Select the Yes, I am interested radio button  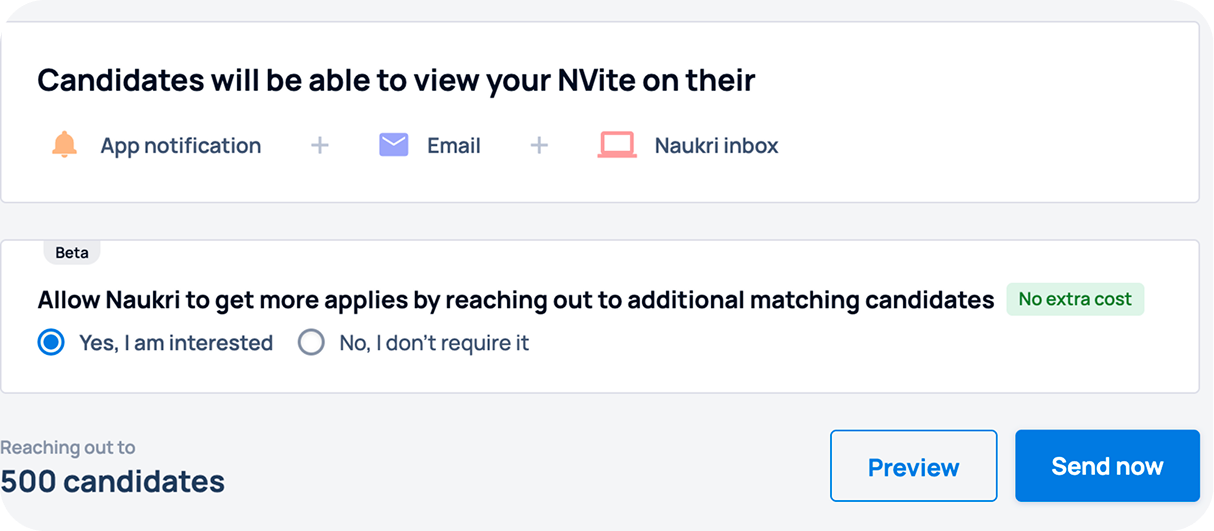click(51, 343)
